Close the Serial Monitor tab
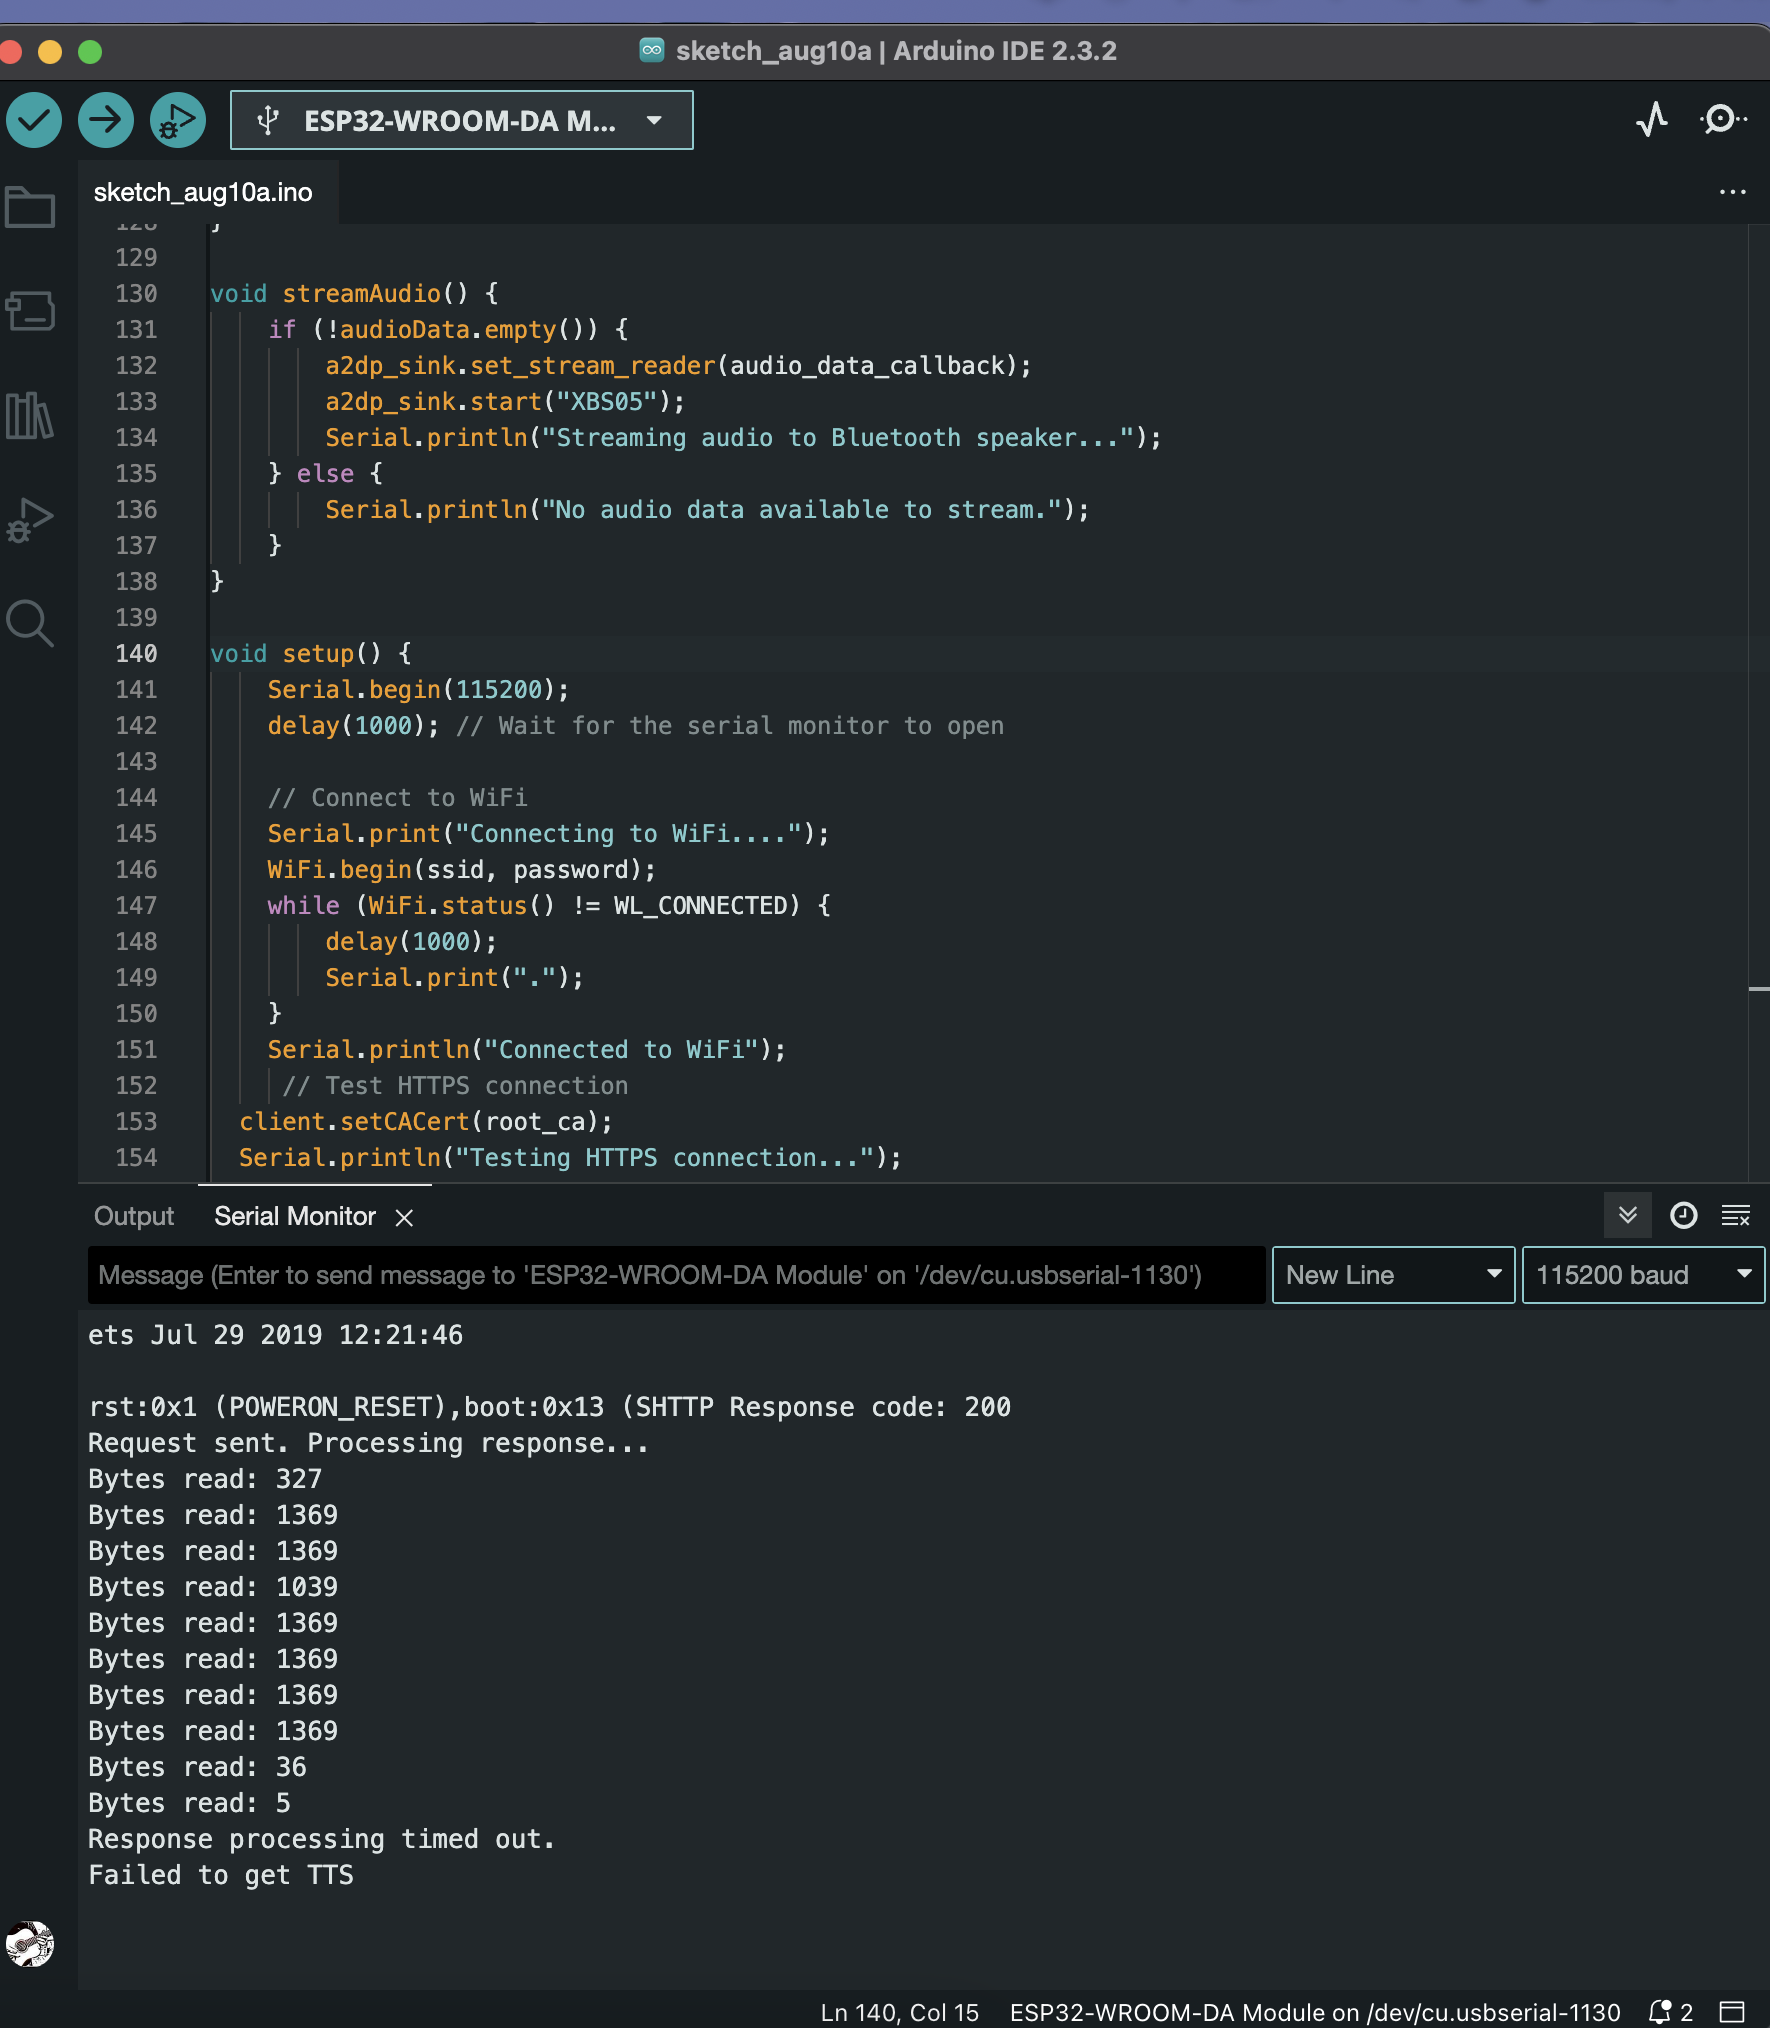Screen dimensions: 1770x2028 pos(404,1217)
